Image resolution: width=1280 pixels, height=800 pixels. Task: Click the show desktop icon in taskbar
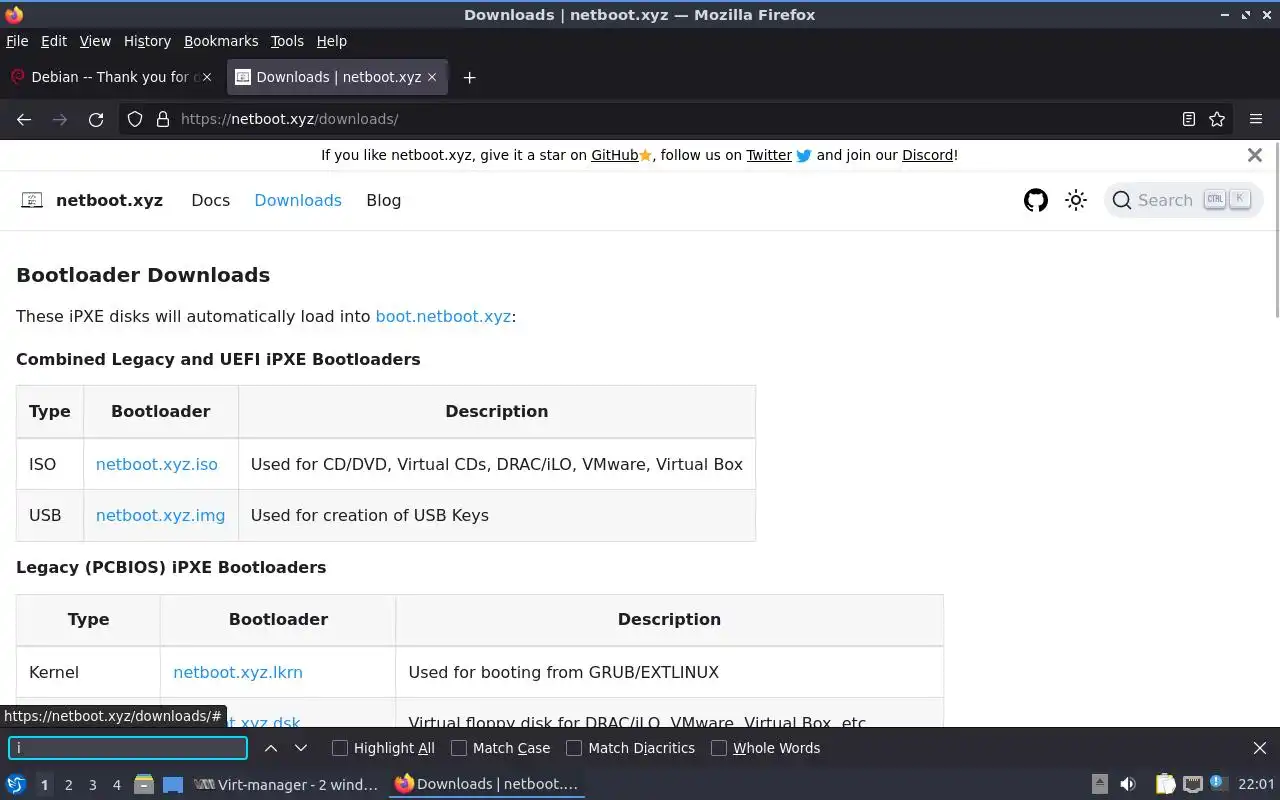coord(173,785)
